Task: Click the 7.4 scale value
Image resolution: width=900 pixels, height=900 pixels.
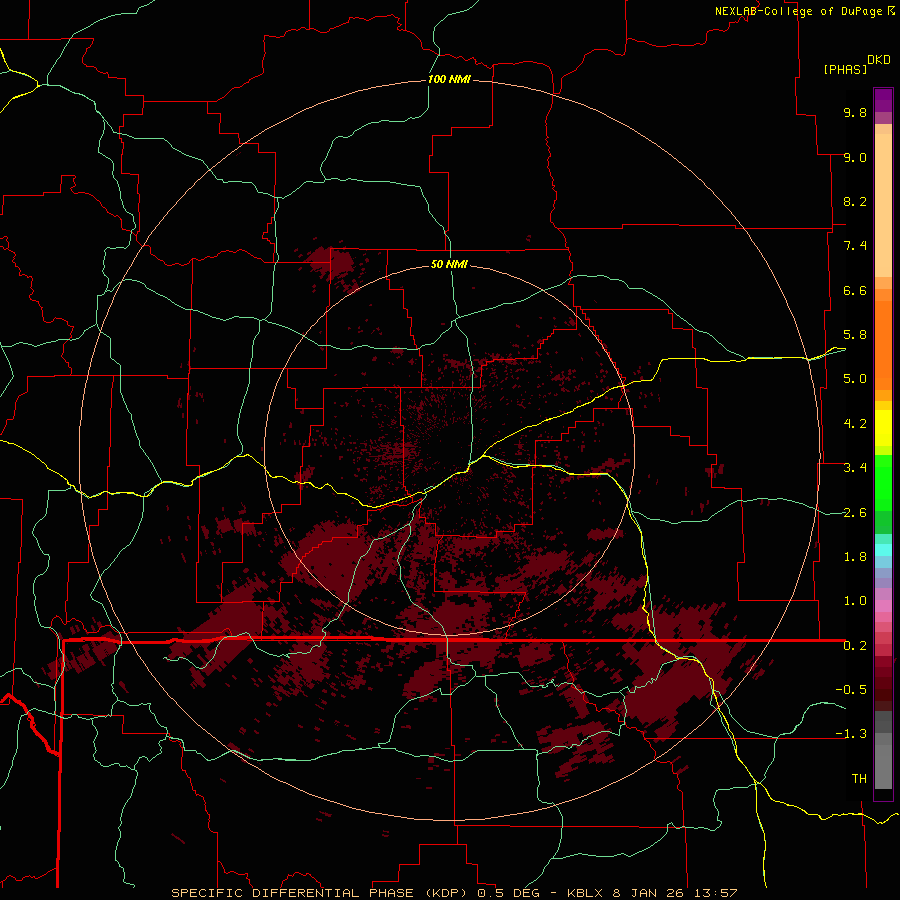Action: click(855, 246)
